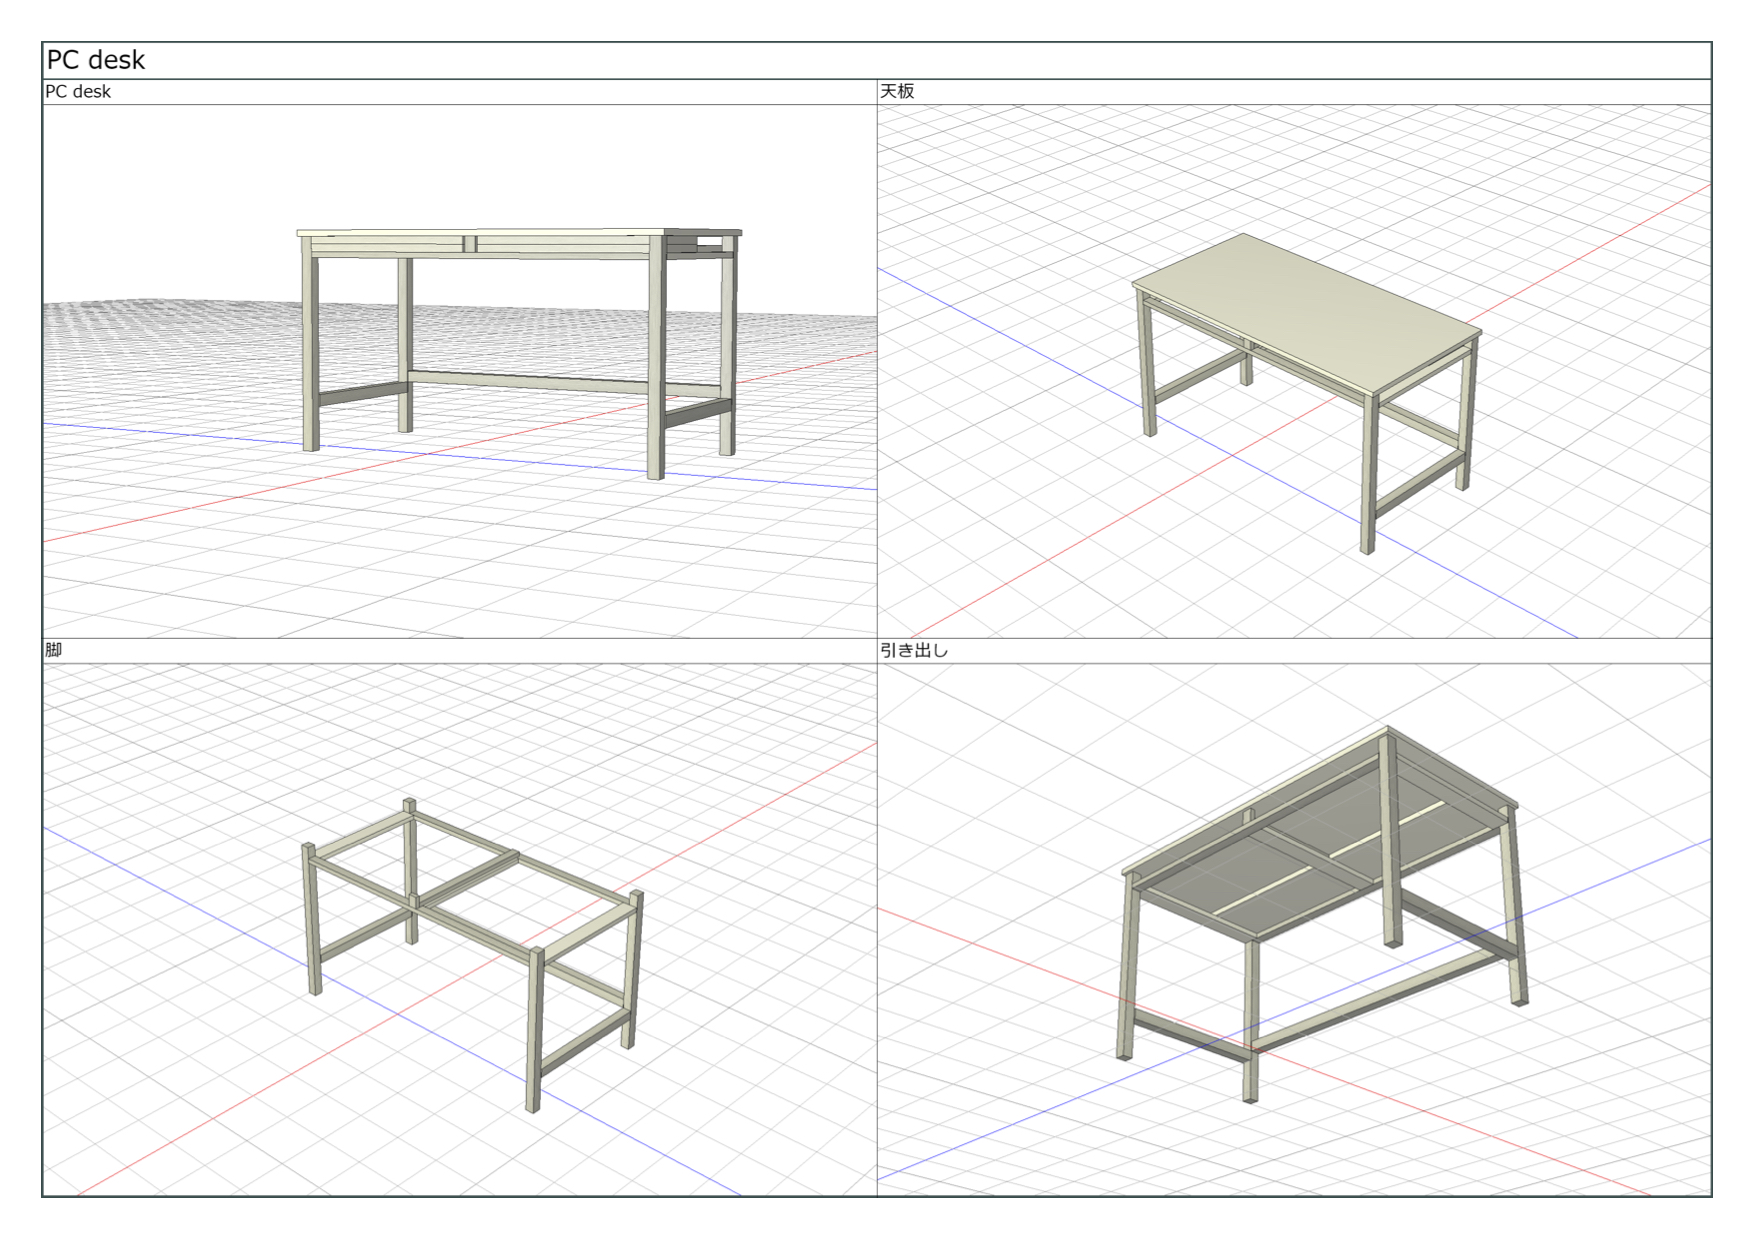Select the small "PC desk" view label
The image size is (1754, 1239).
[78, 92]
